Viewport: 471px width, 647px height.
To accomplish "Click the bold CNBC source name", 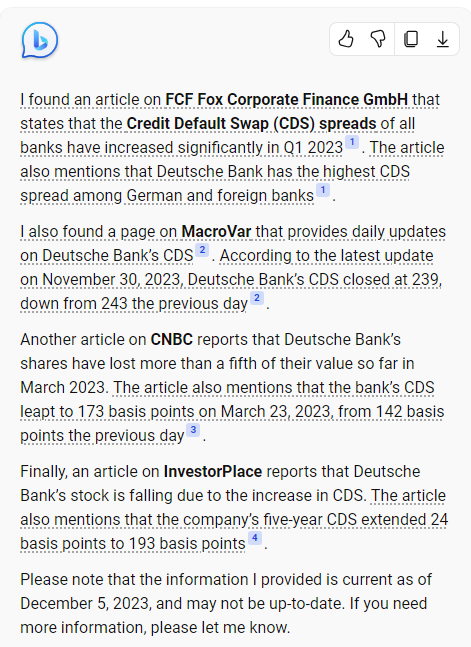I will click(172, 340).
